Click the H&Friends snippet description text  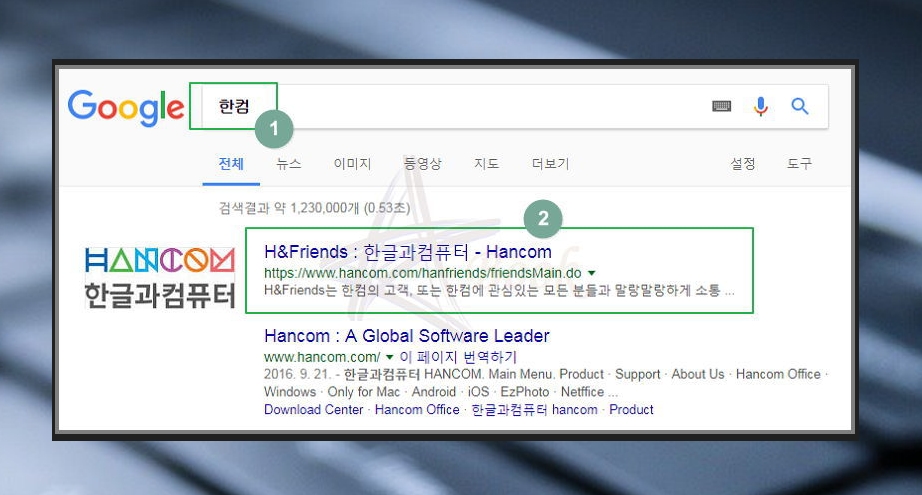point(499,290)
